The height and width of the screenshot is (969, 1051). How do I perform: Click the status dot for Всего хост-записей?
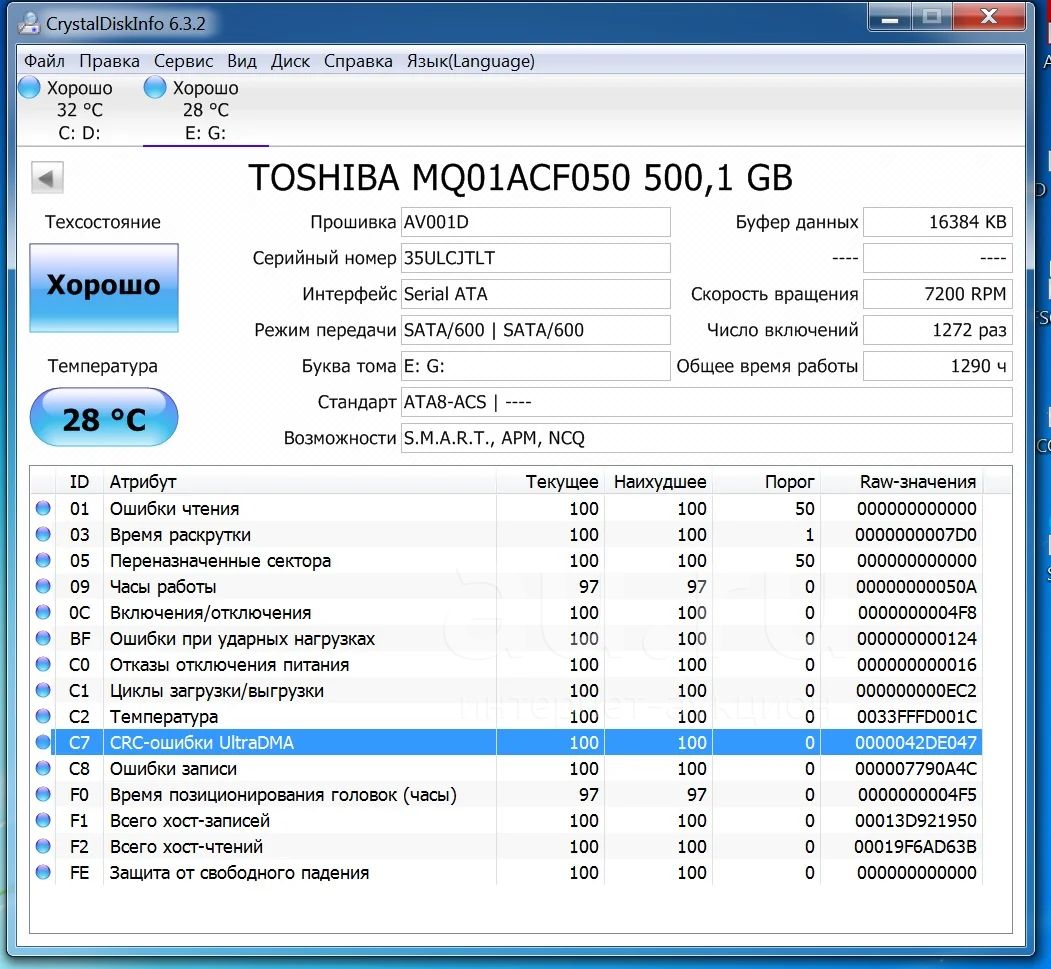click(44, 820)
